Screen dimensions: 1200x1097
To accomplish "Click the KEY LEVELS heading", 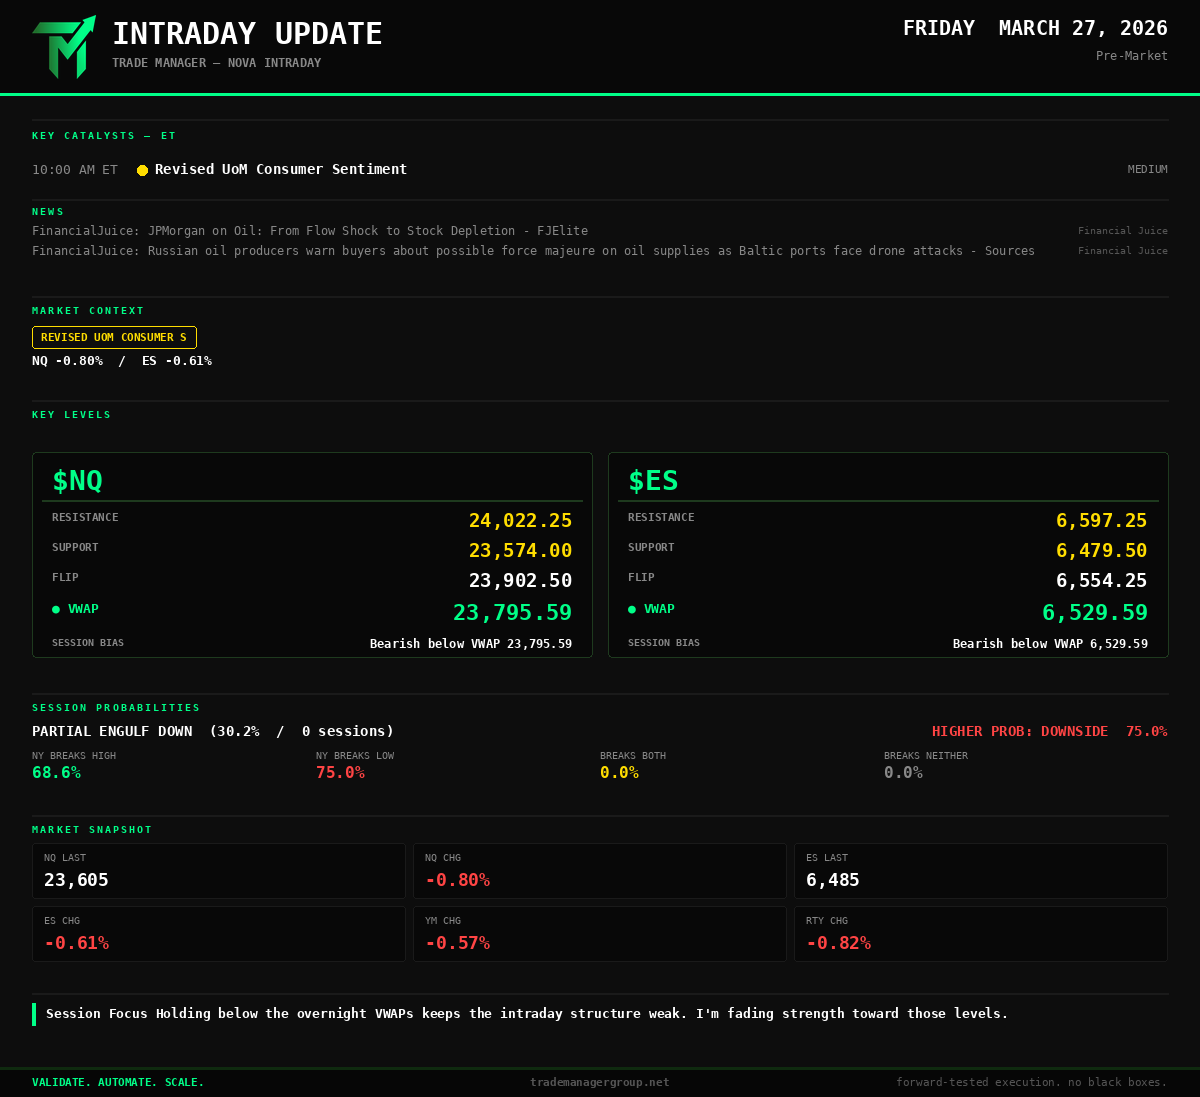I will click(x=72, y=415).
